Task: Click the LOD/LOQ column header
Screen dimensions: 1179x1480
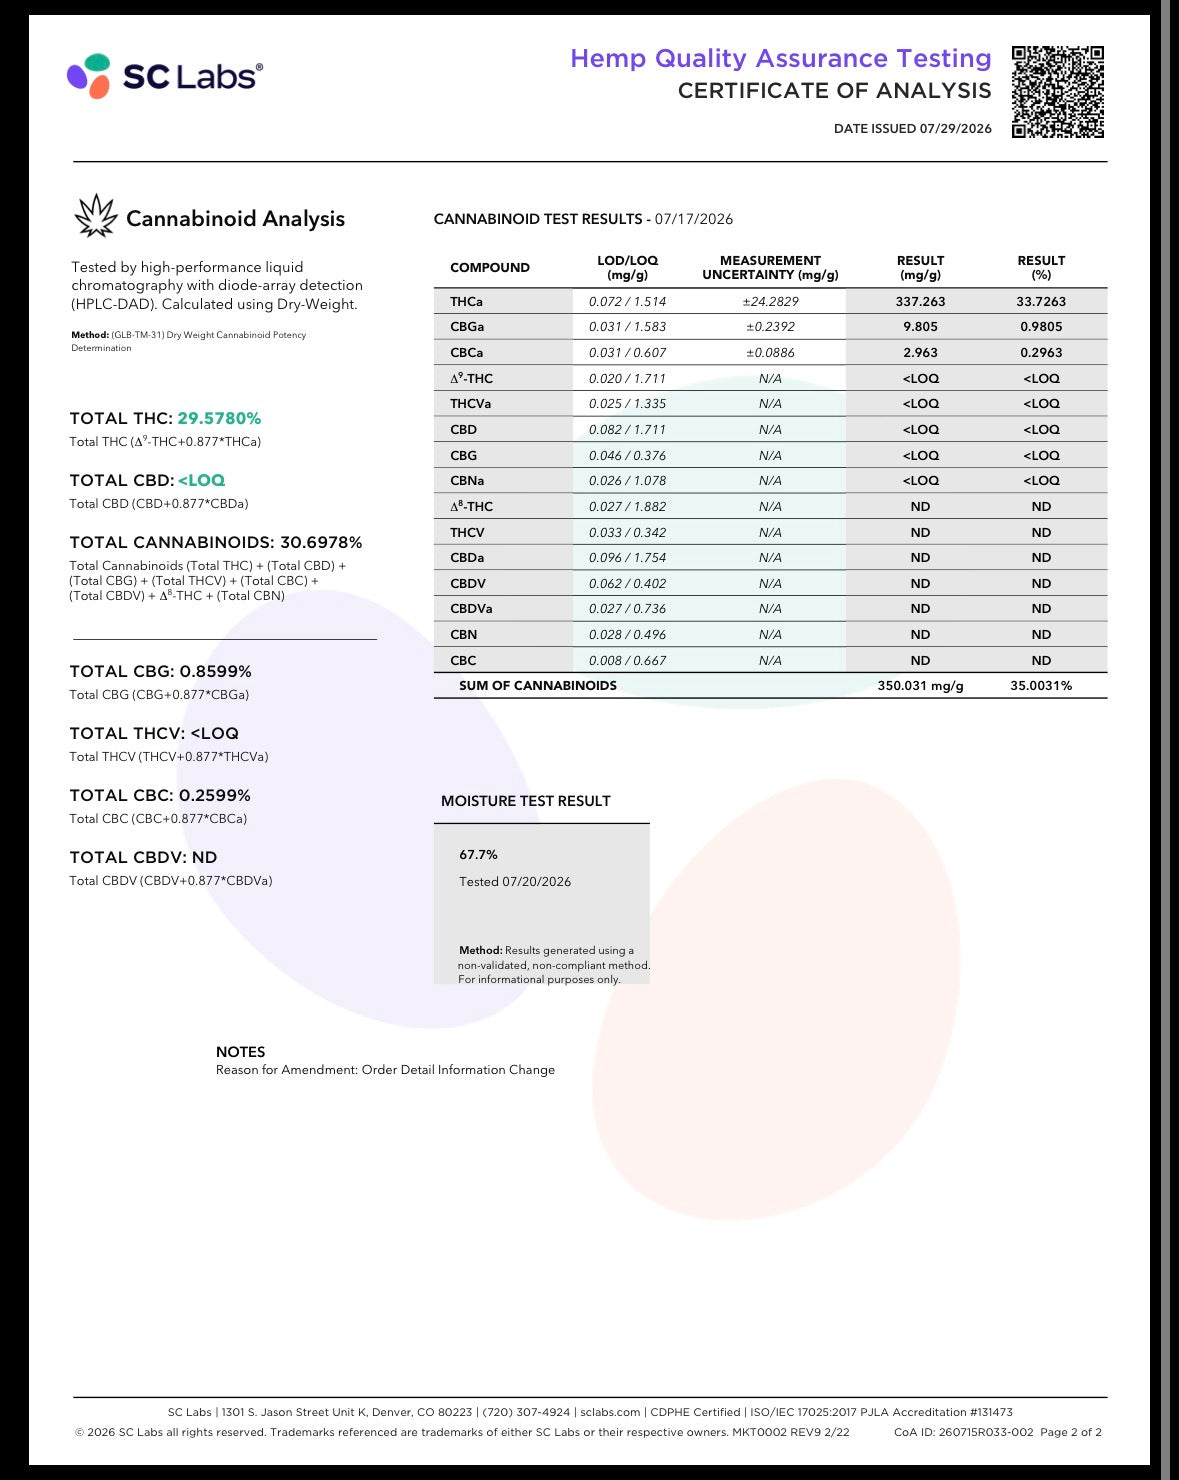Action: point(627,267)
